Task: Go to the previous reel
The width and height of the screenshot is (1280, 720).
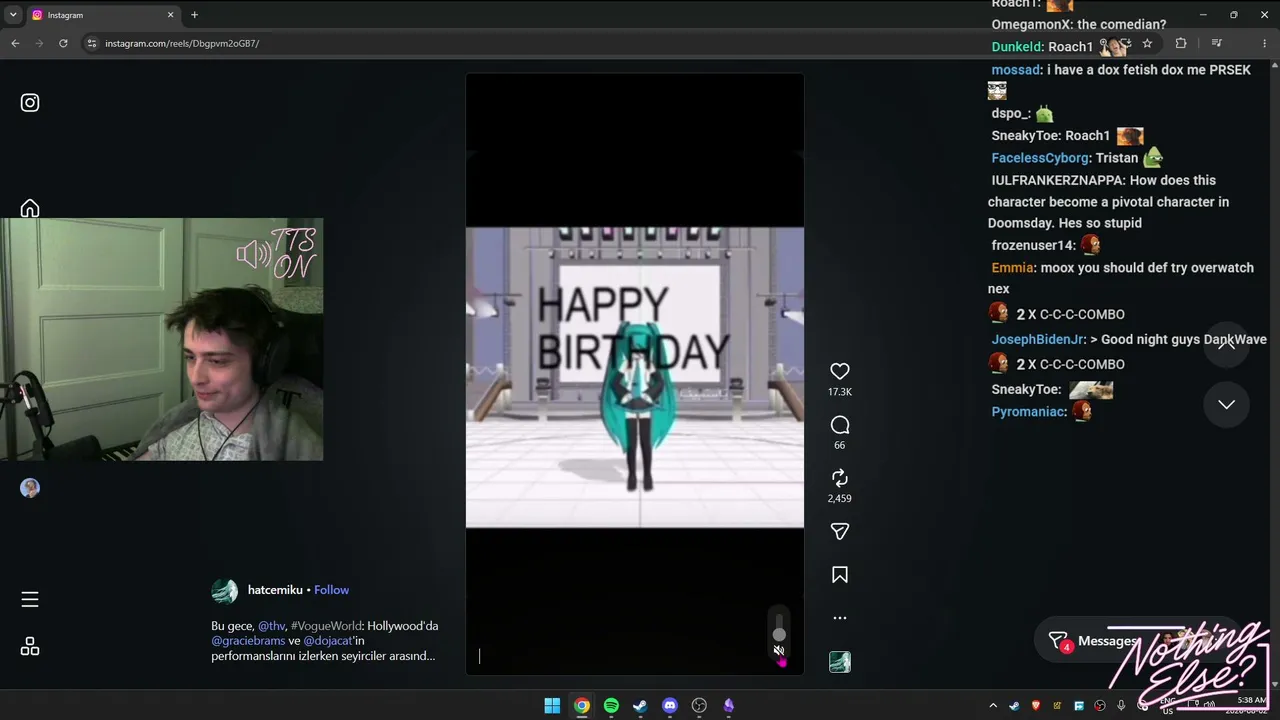Action: click(x=1226, y=345)
